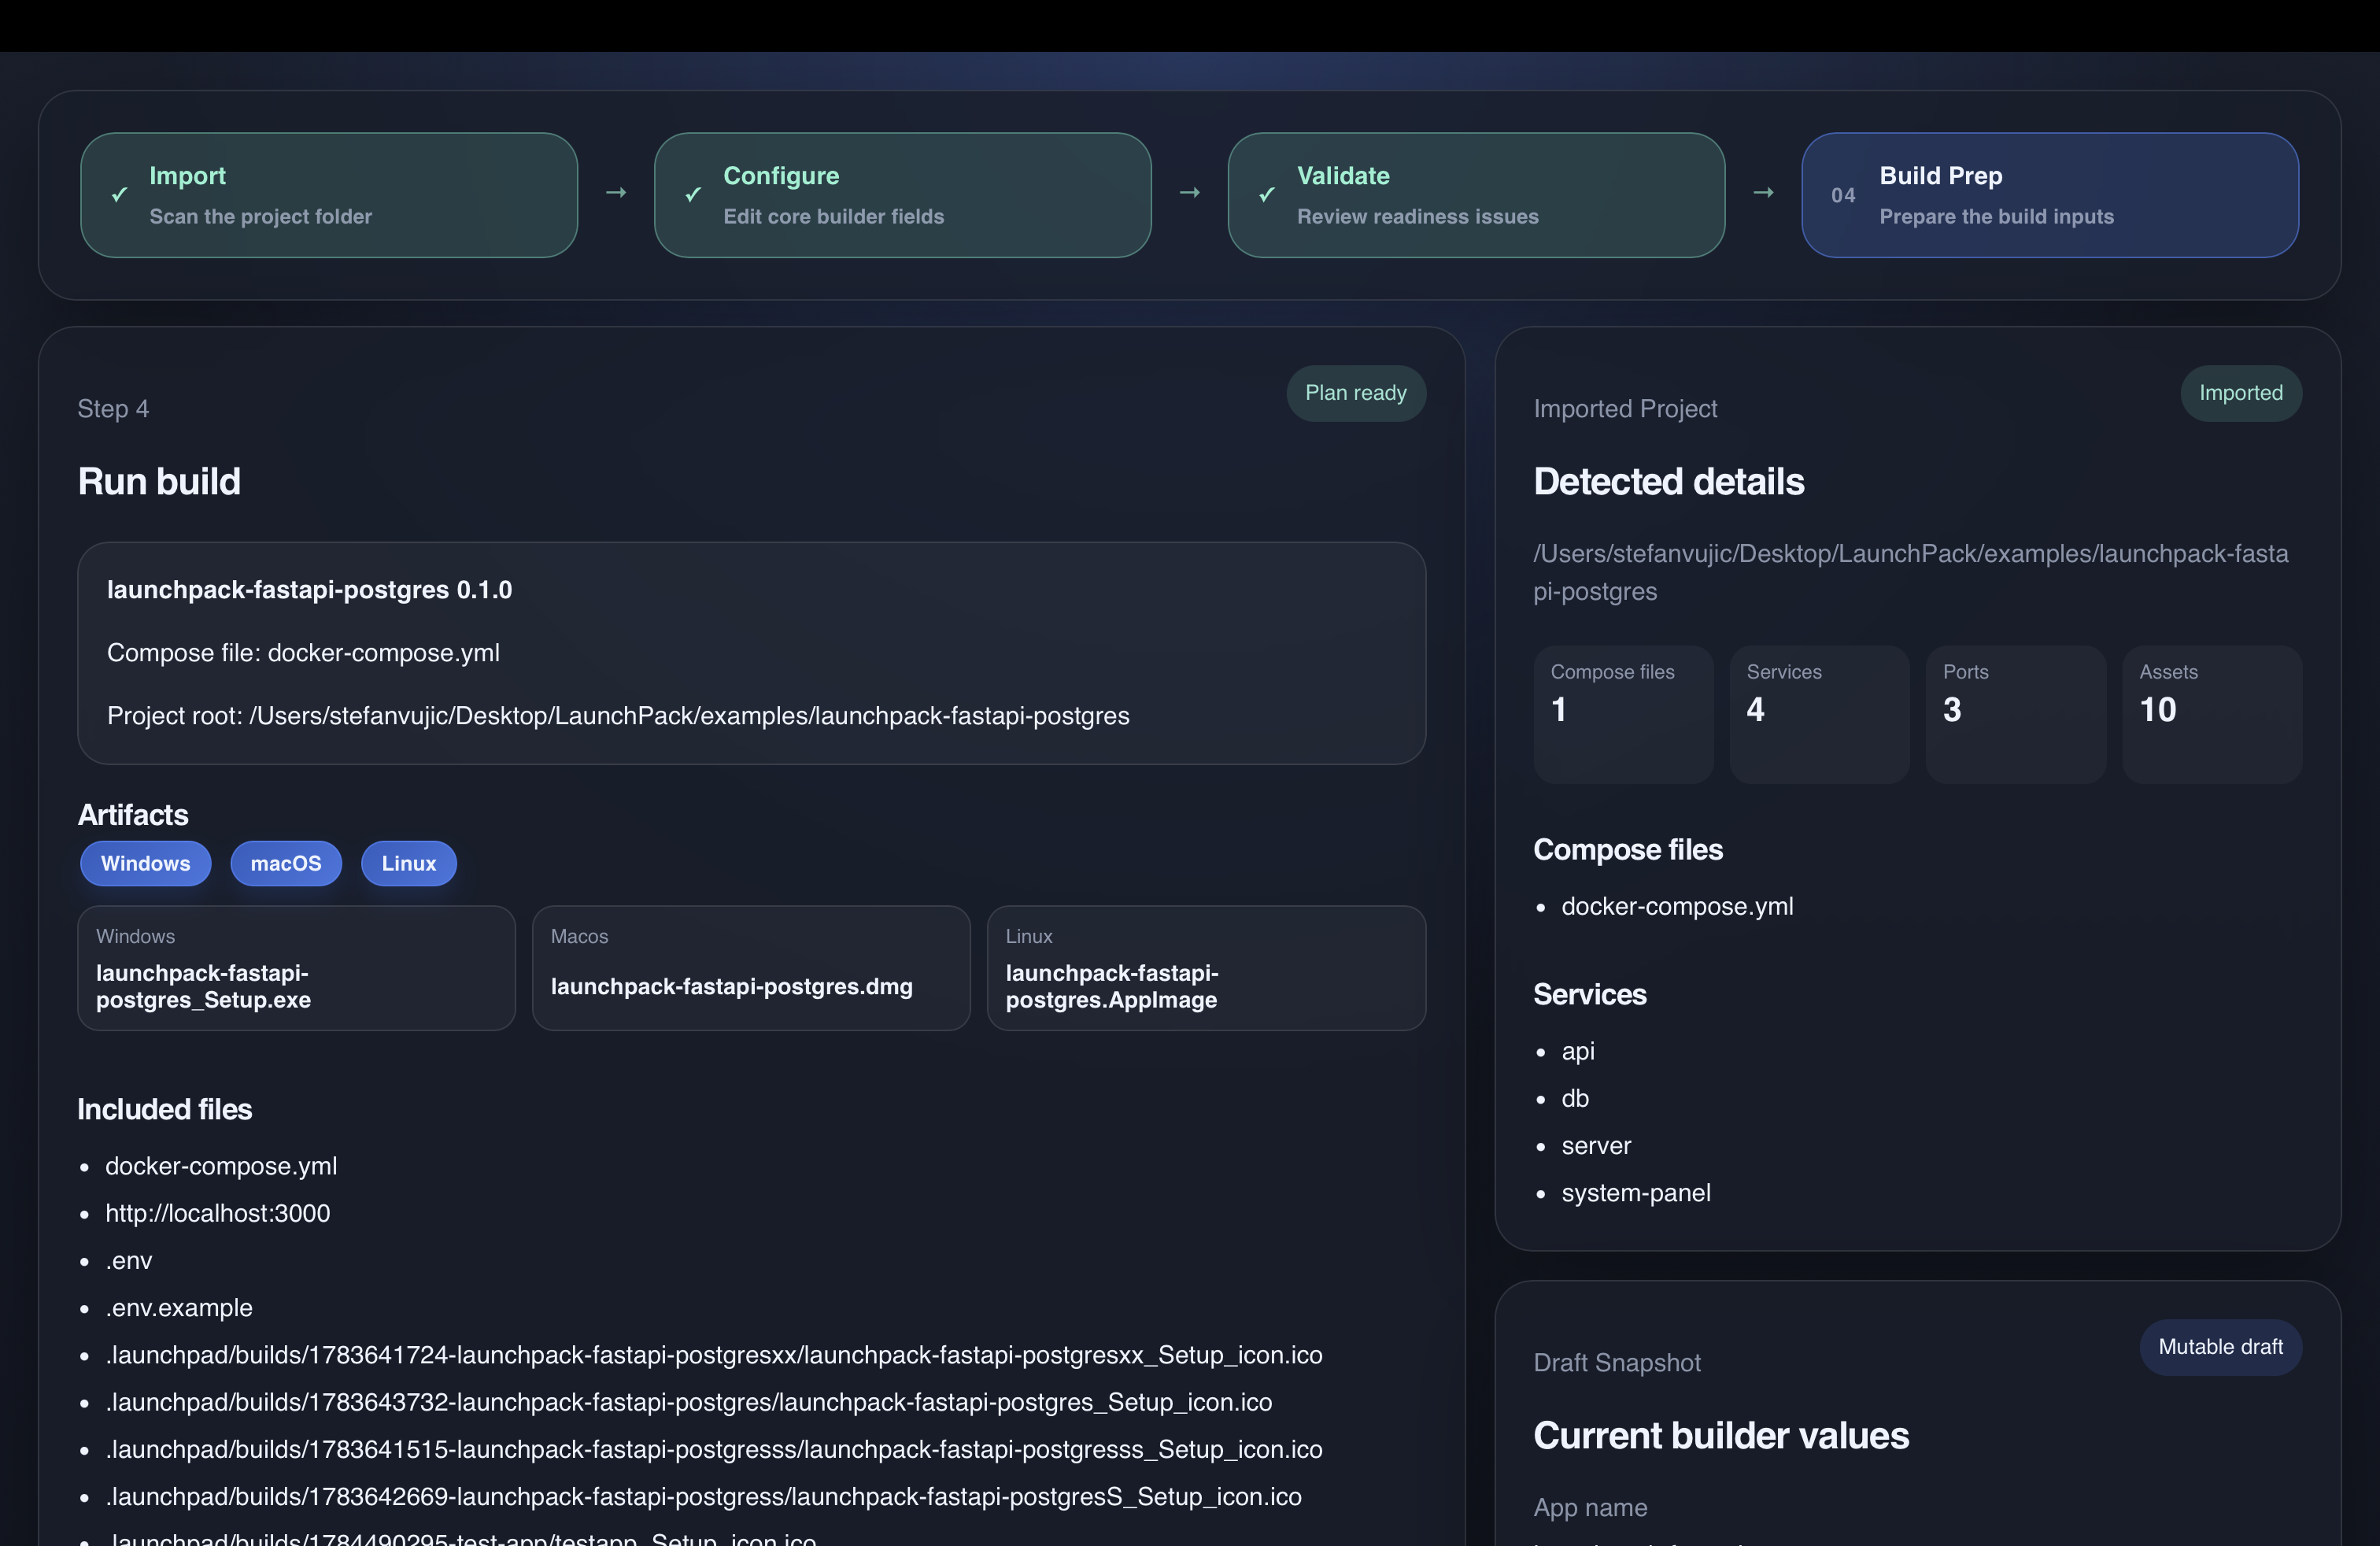The image size is (2380, 1546).
Task: Toggle the Windows artifact chip
Action: 146,863
